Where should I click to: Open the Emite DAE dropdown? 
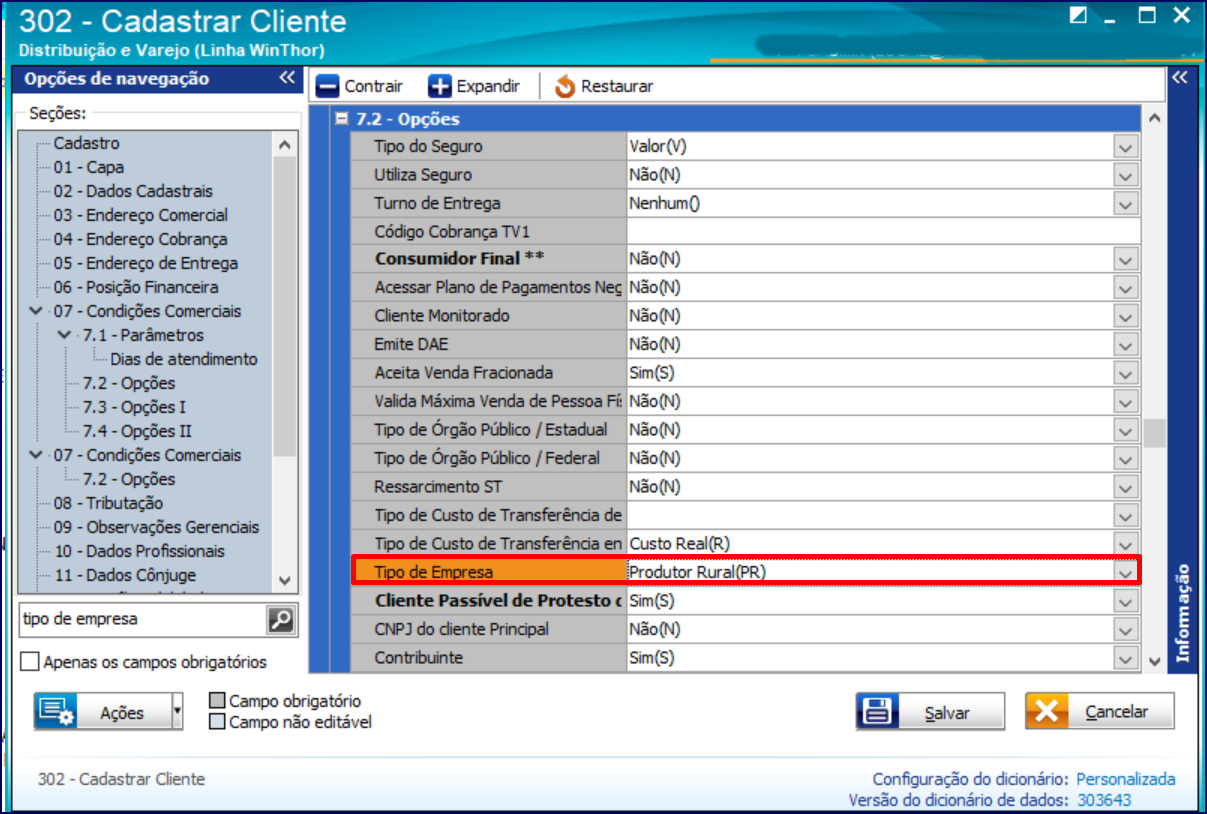[1127, 344]
